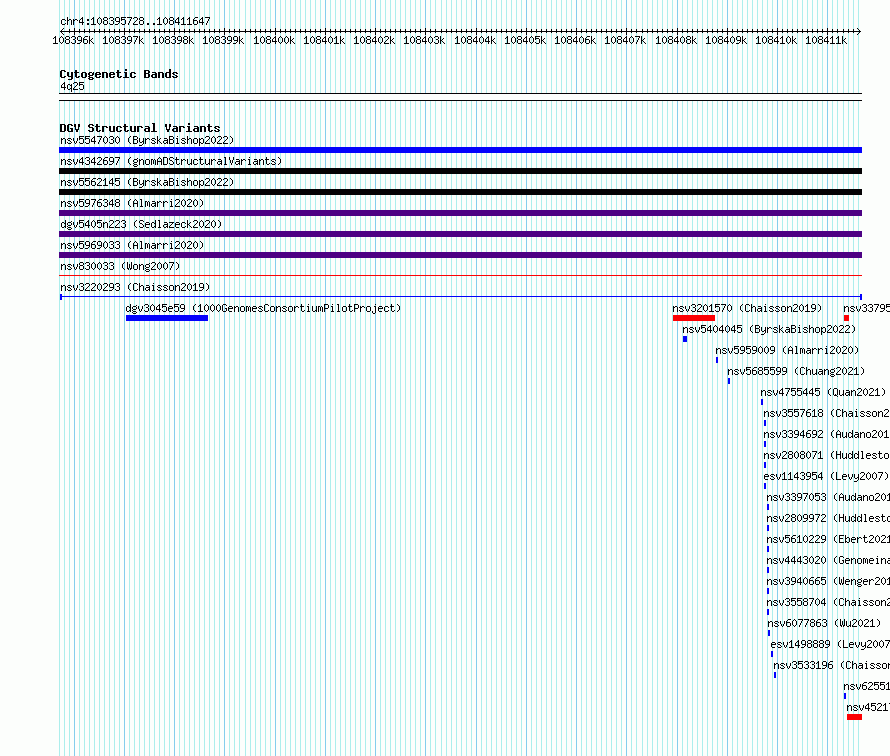Open variant esv1143954 (Levy2007) label
Screen dimensions: 890x756
pyautogui.click(x=826, y=476)
